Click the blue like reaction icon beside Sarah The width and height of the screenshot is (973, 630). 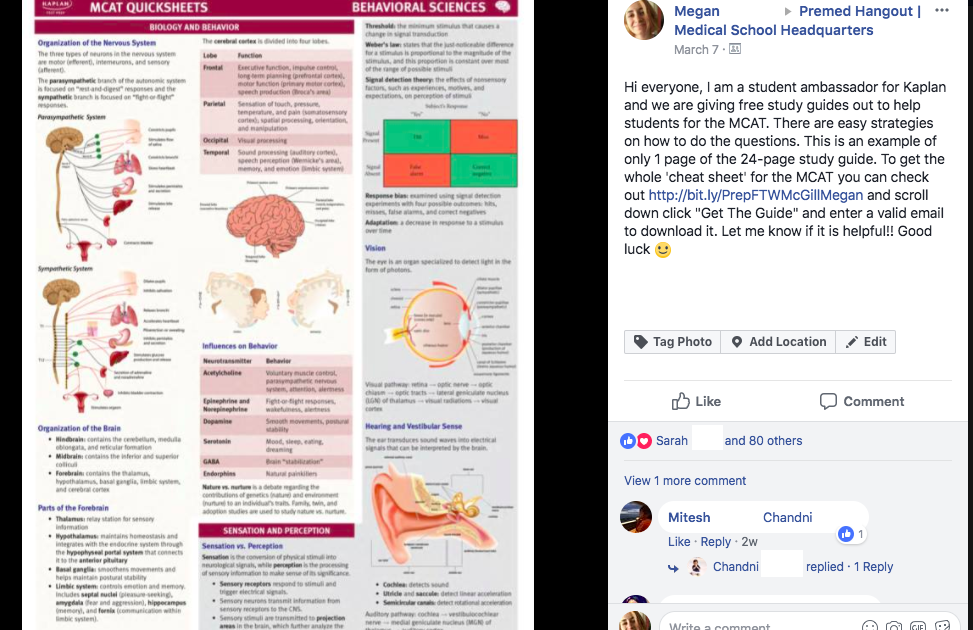[628, 441]
